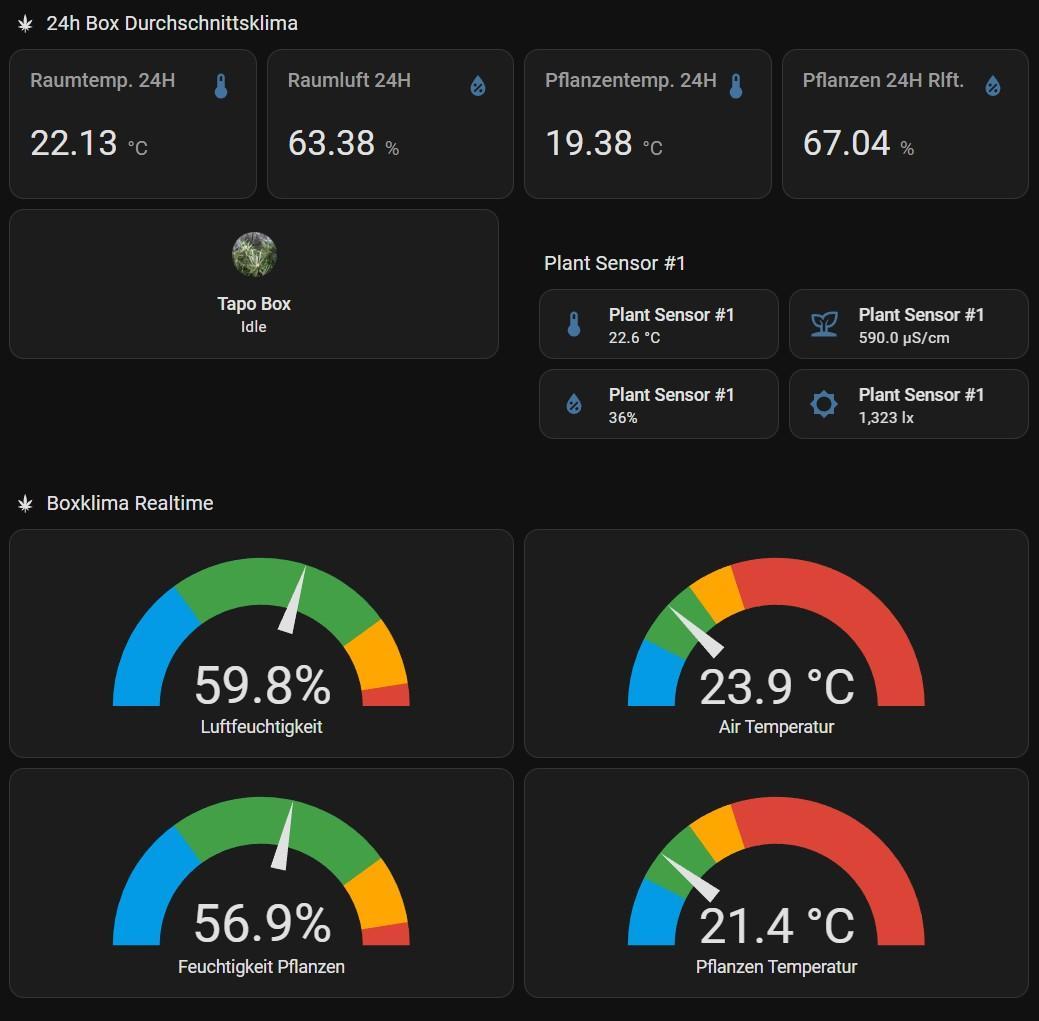Click the leaf icon beside Boxklima Realtime heading
Viewport: 1039px width, 1021px height.
click(x=25, y=503)
